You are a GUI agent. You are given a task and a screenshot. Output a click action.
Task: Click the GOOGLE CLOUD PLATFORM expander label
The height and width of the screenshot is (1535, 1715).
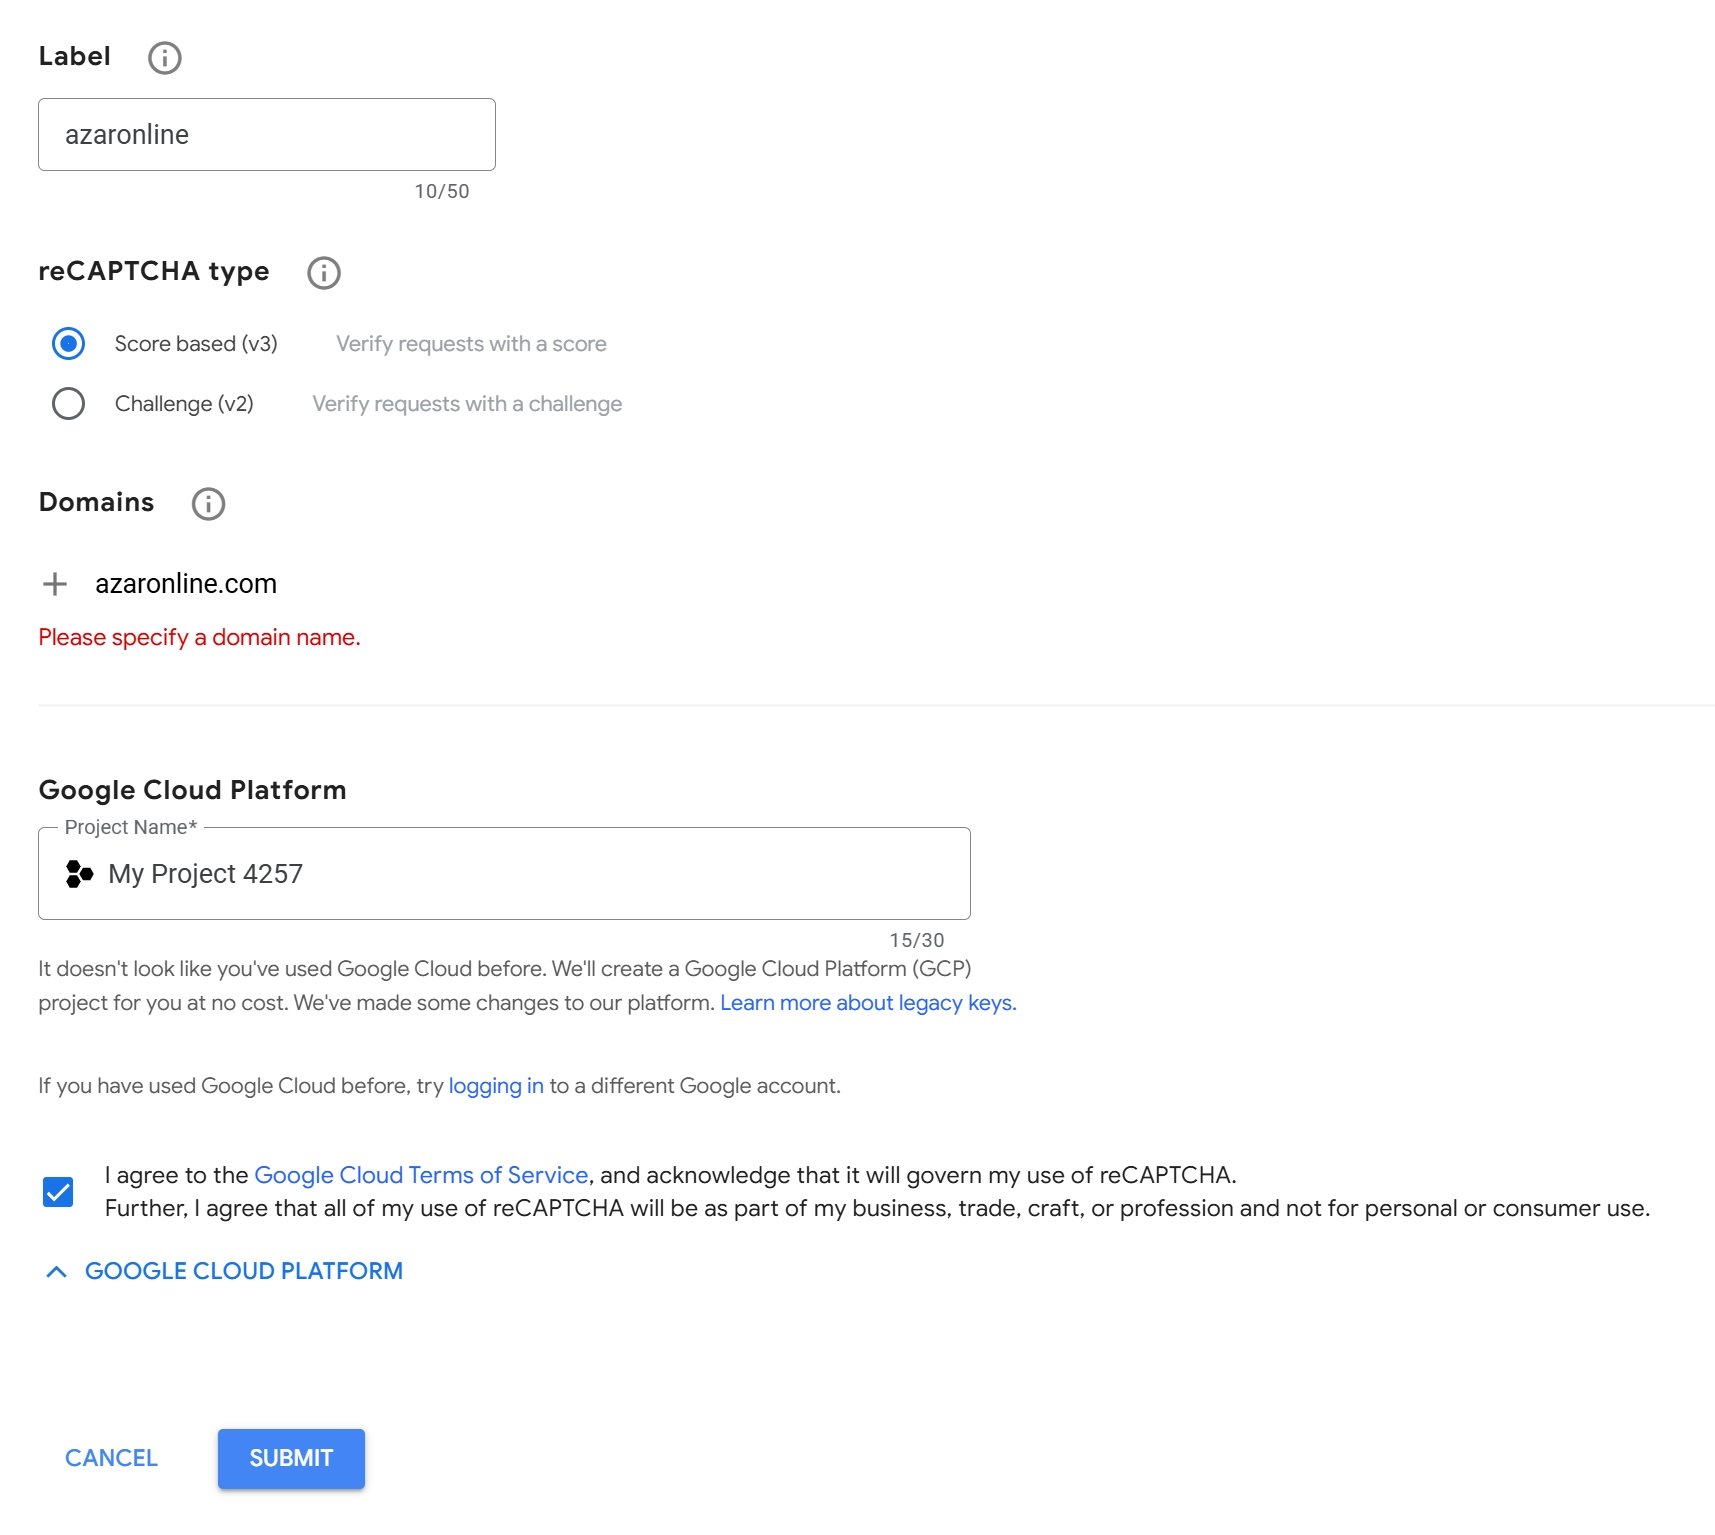243,1271
